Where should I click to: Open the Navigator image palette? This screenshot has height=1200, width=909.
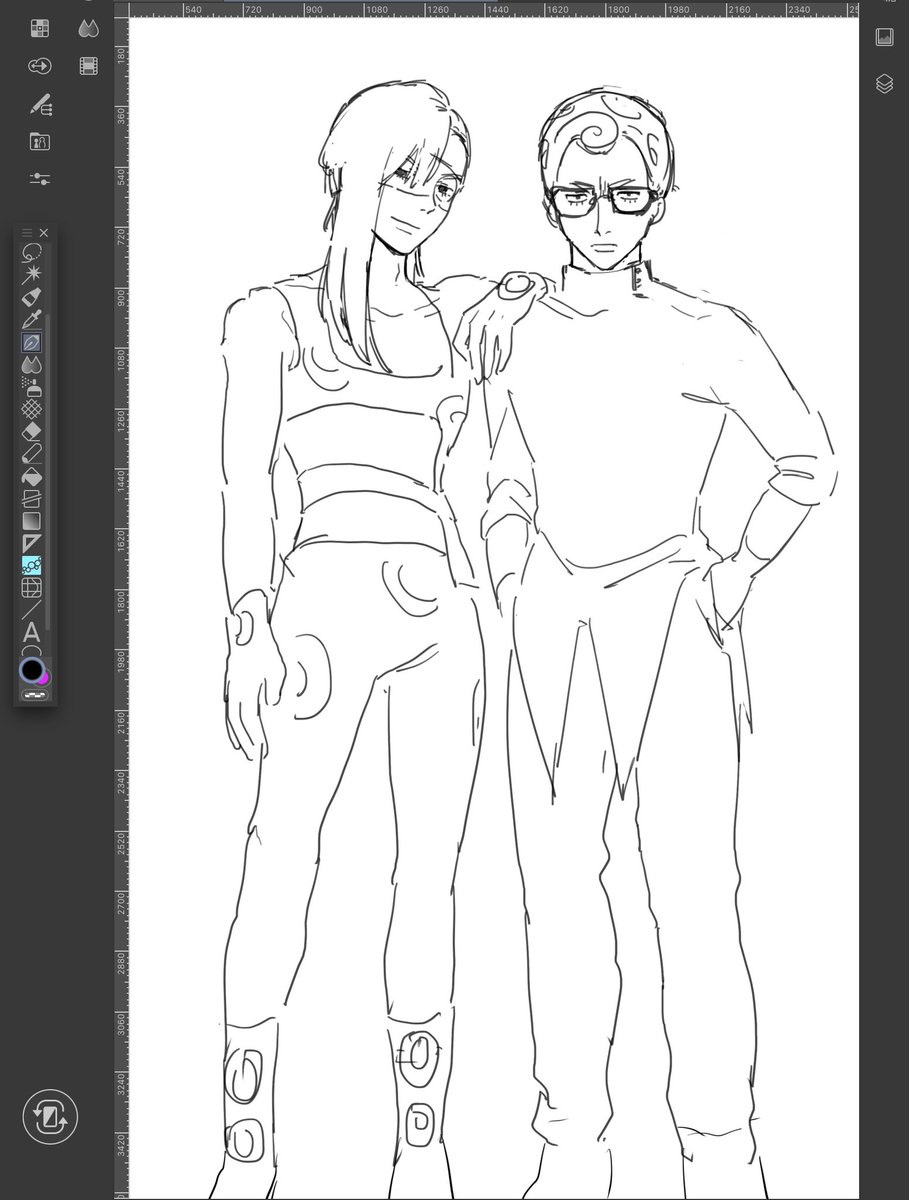(x=884, y=37)
